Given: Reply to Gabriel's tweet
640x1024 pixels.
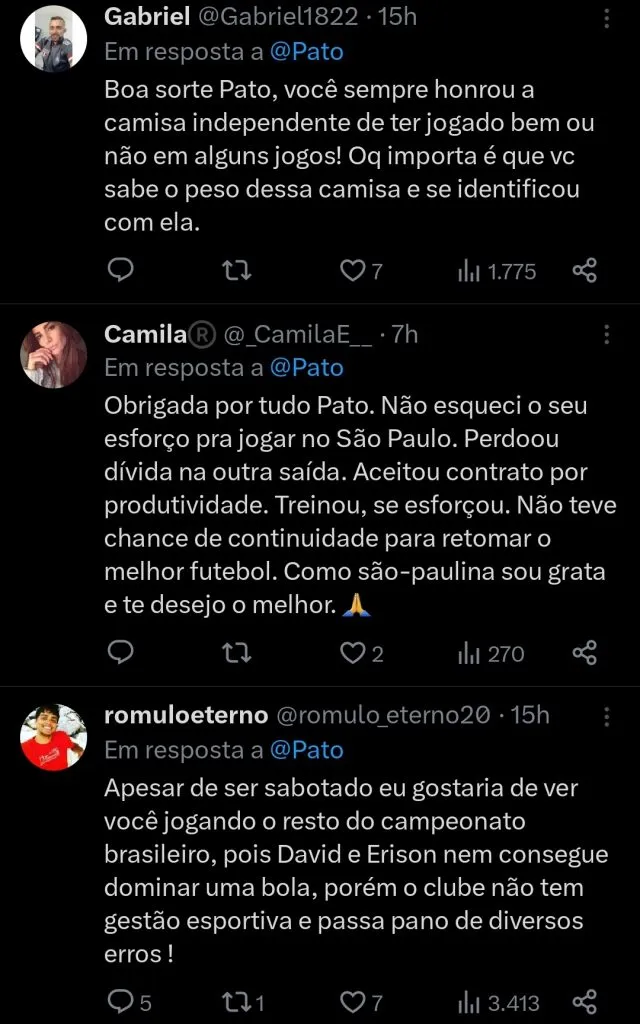Looking at the screenshot, I should (x=120, y=270).
